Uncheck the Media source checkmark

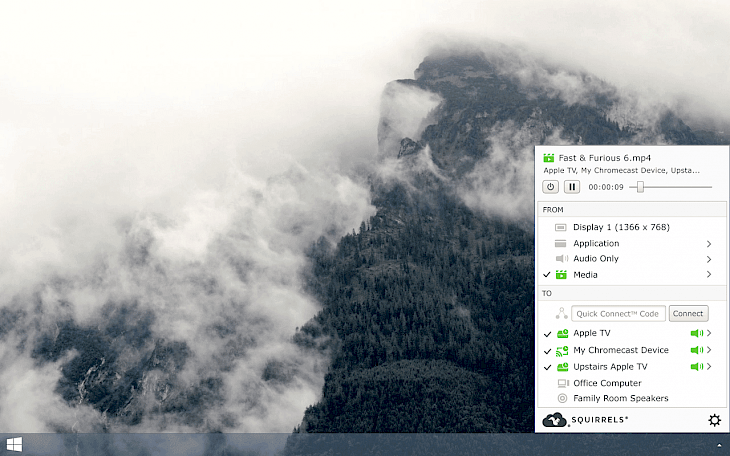tap(547, 275)
